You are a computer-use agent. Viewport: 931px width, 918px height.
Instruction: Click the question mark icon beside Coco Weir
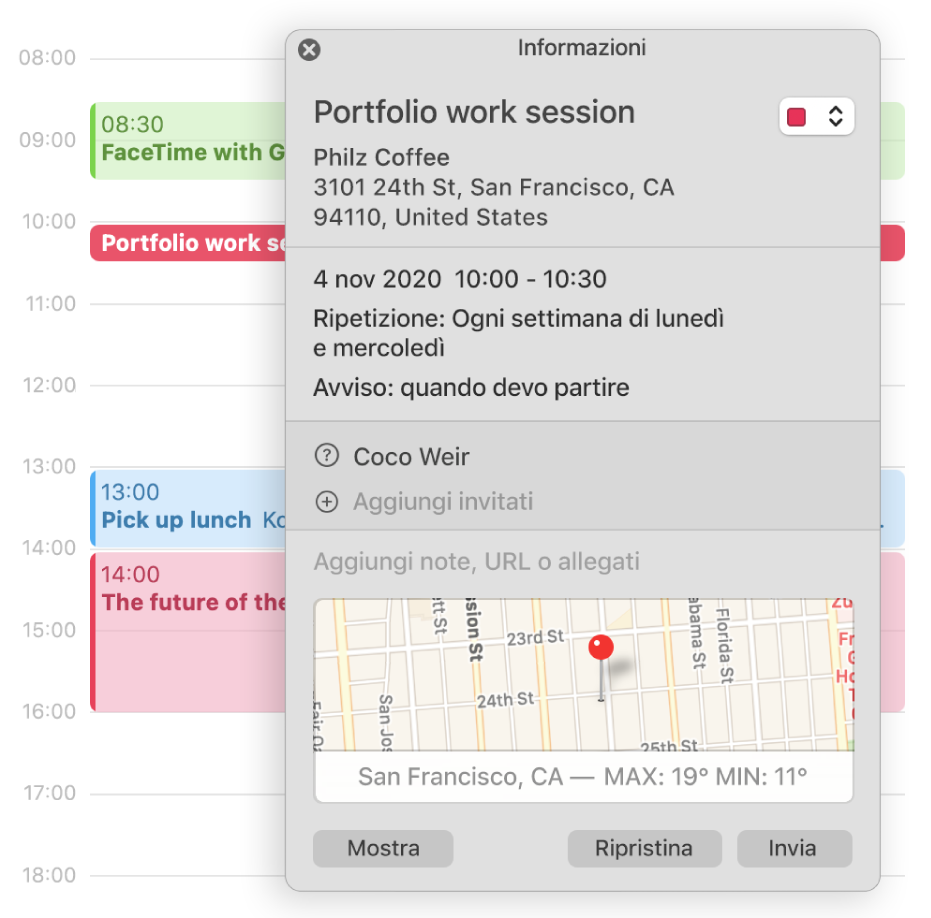coord(327,457)
